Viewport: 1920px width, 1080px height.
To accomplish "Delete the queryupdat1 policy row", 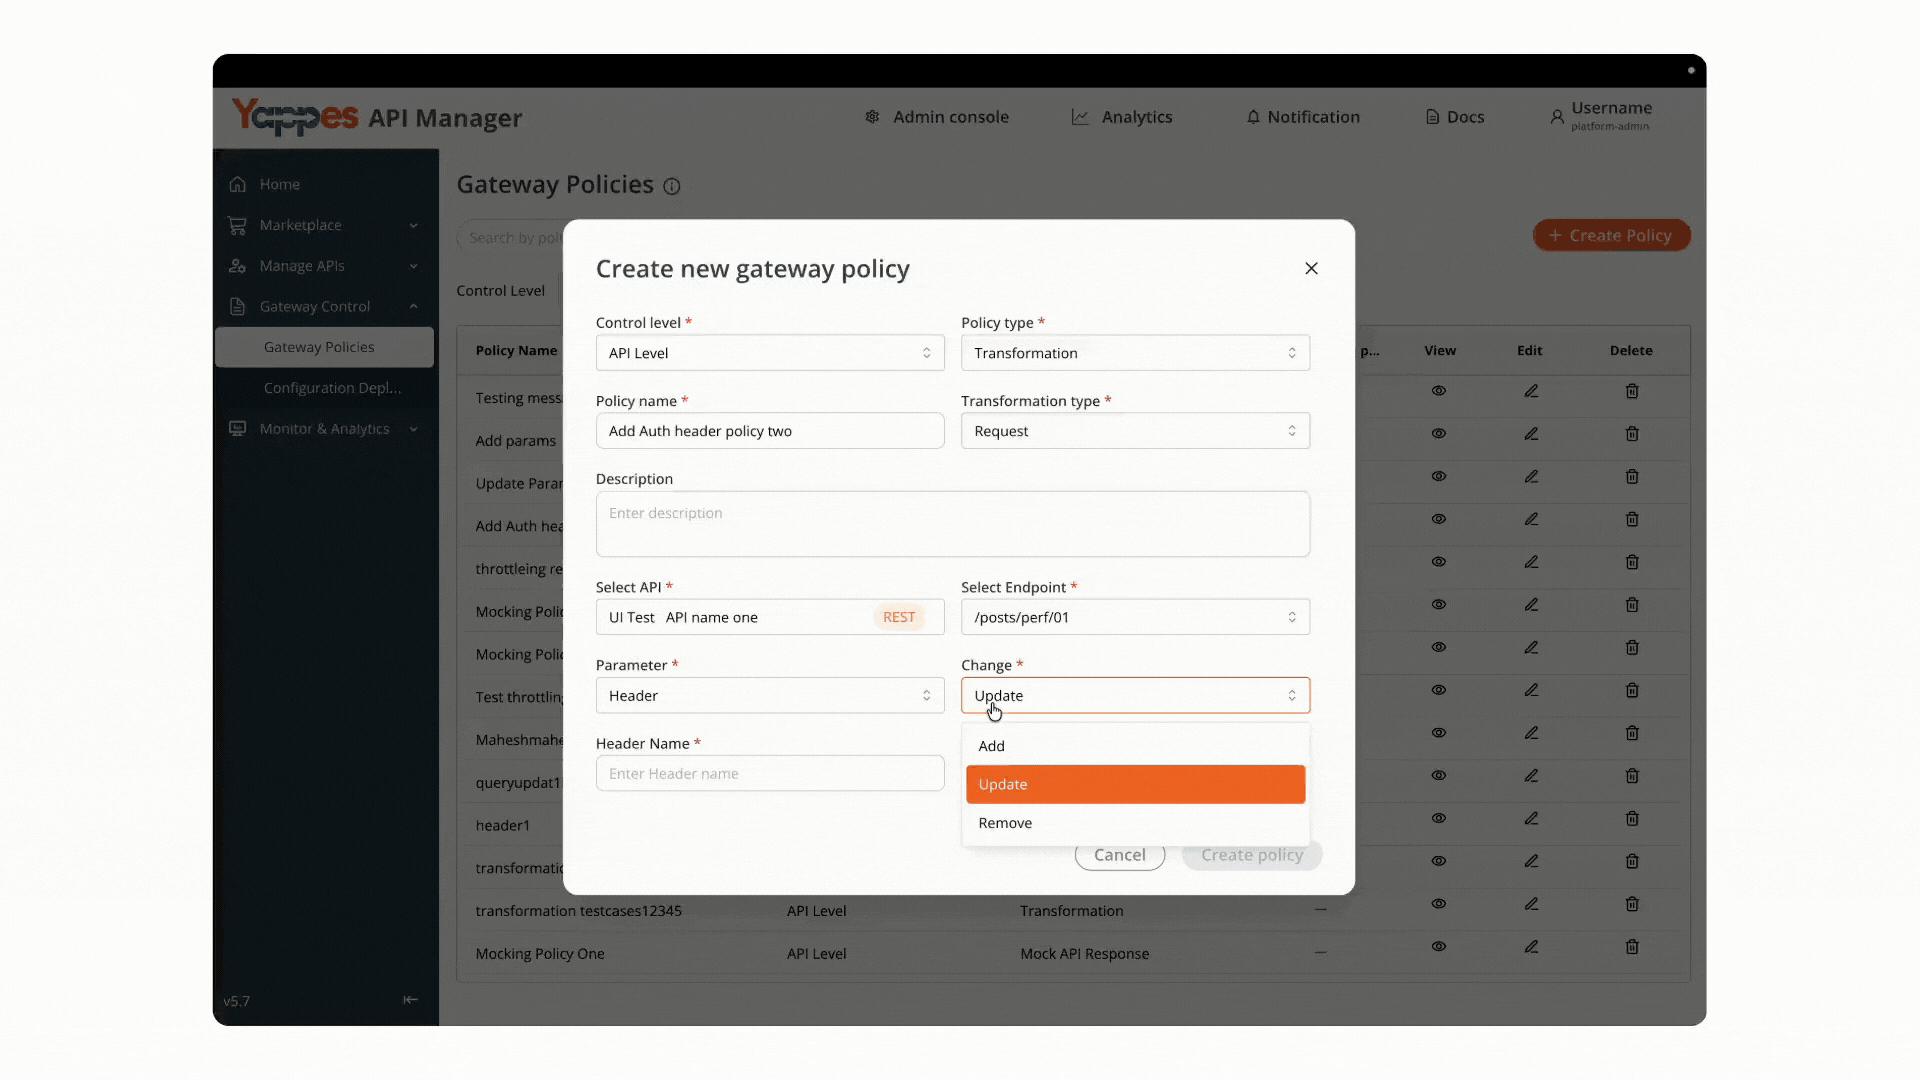I will (x=1632, y=776).
